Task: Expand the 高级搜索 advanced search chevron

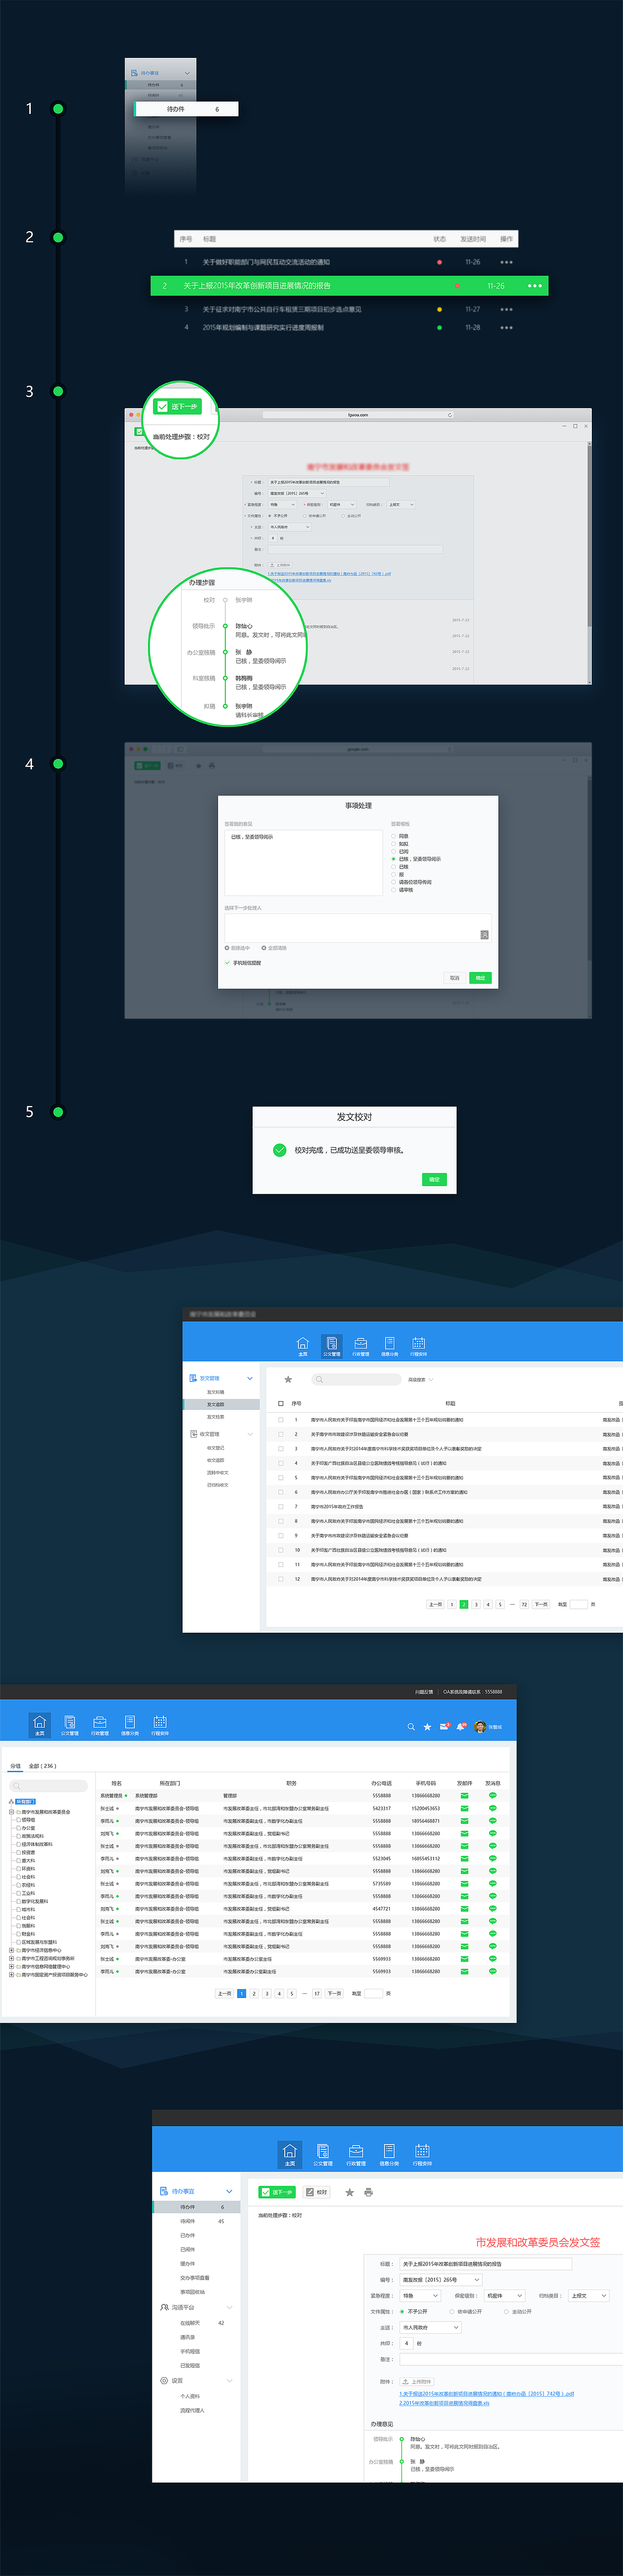Action: coord(432,1380)
